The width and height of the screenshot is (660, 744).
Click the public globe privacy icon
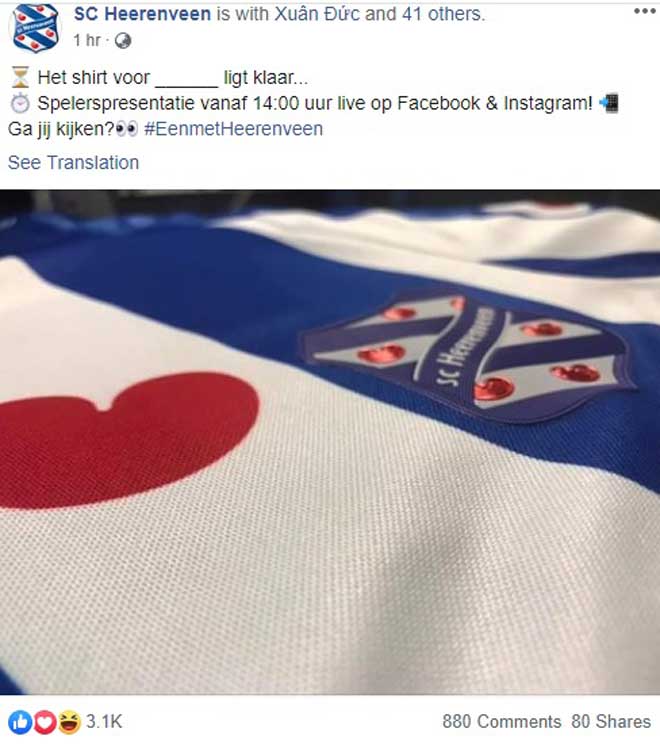(123, 41)
